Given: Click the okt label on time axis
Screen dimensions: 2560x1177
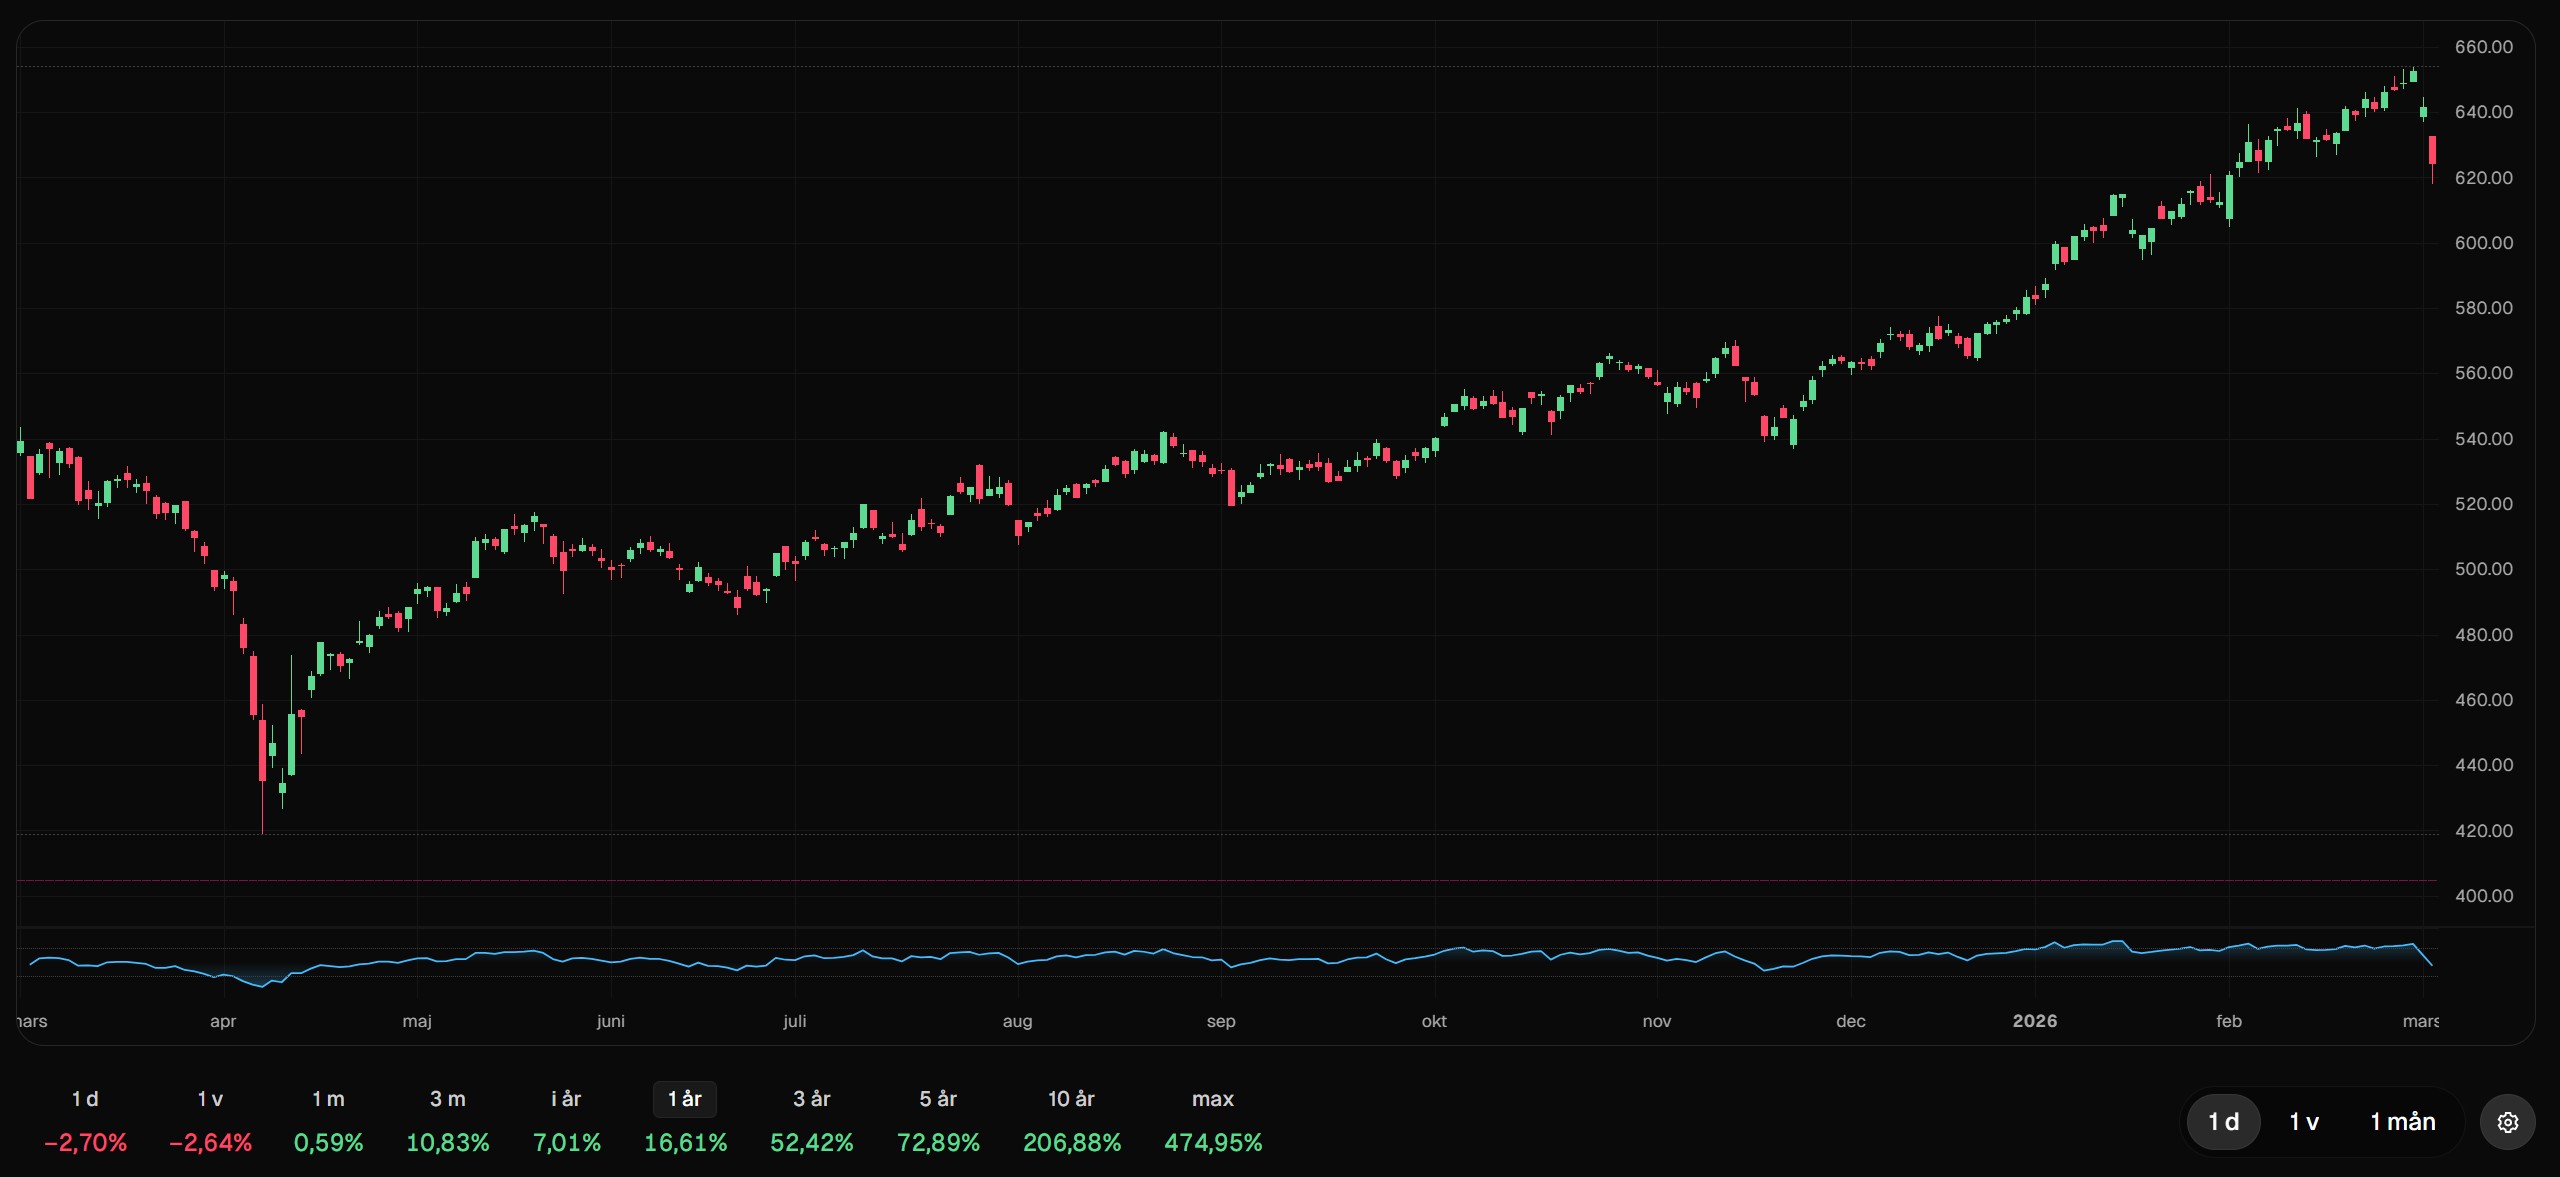Looking at the screenshot, I should click(1433, 1021).
